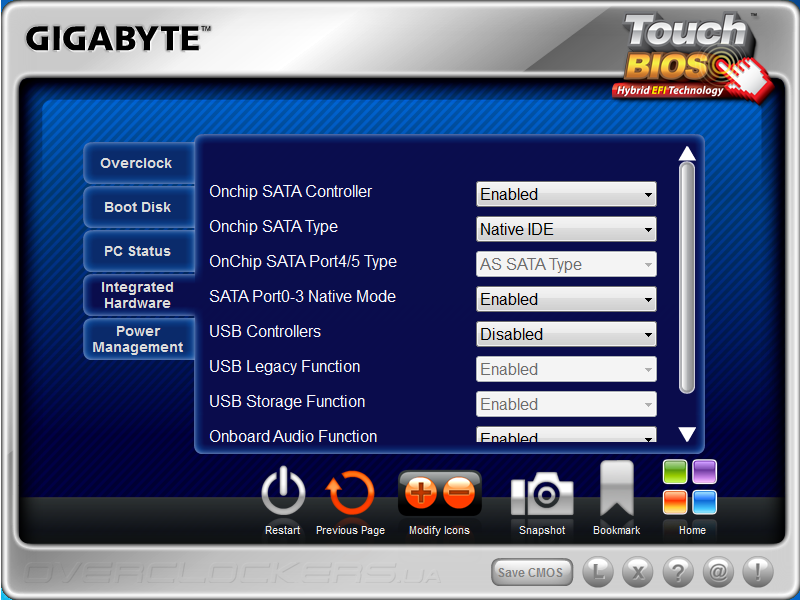This screenshot has height=600, width=800.
Task: Take a Snapshot with camera icon
Action: 542,493
